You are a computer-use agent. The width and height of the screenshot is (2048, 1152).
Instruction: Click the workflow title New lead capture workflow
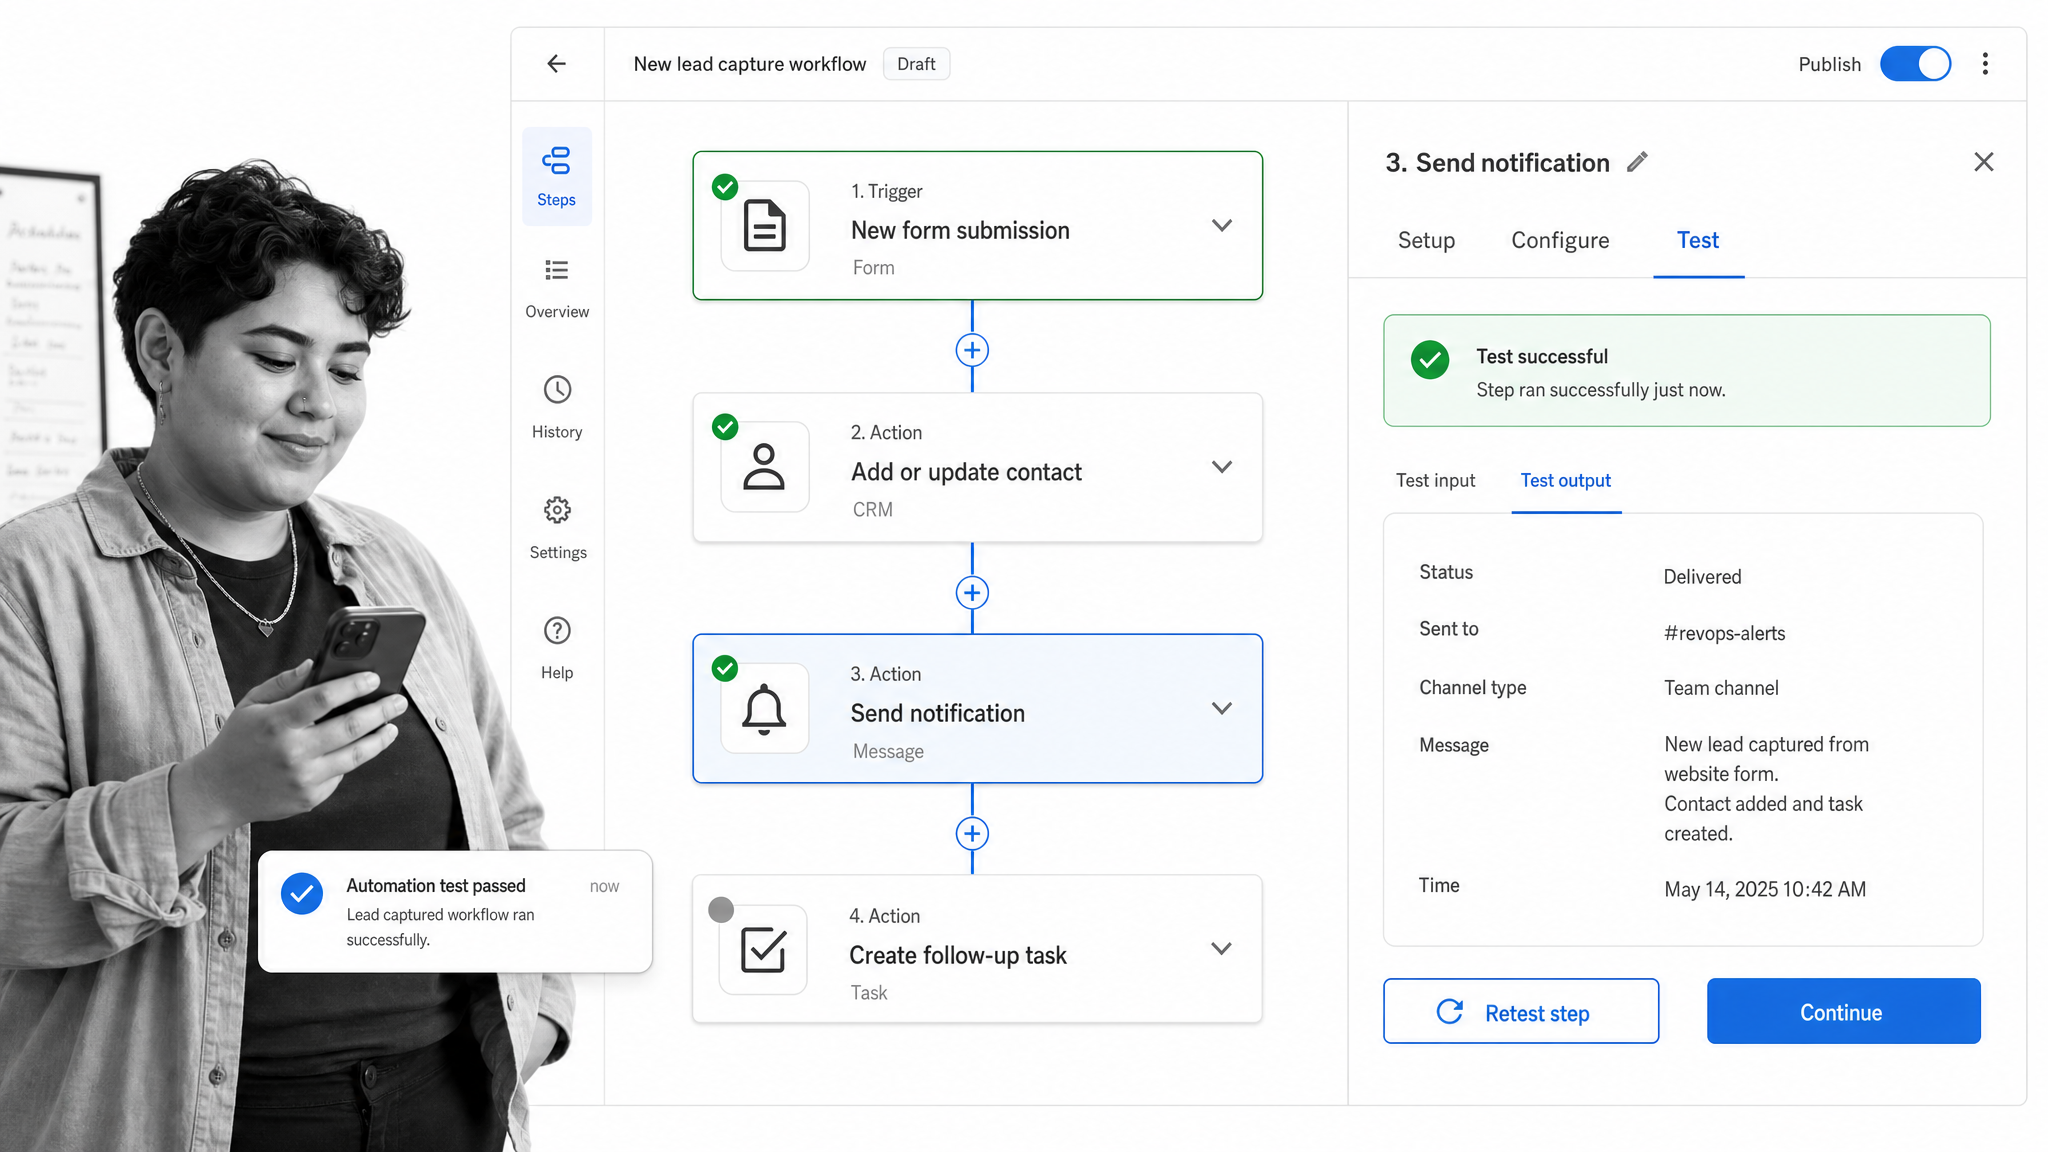coord(750,64)
